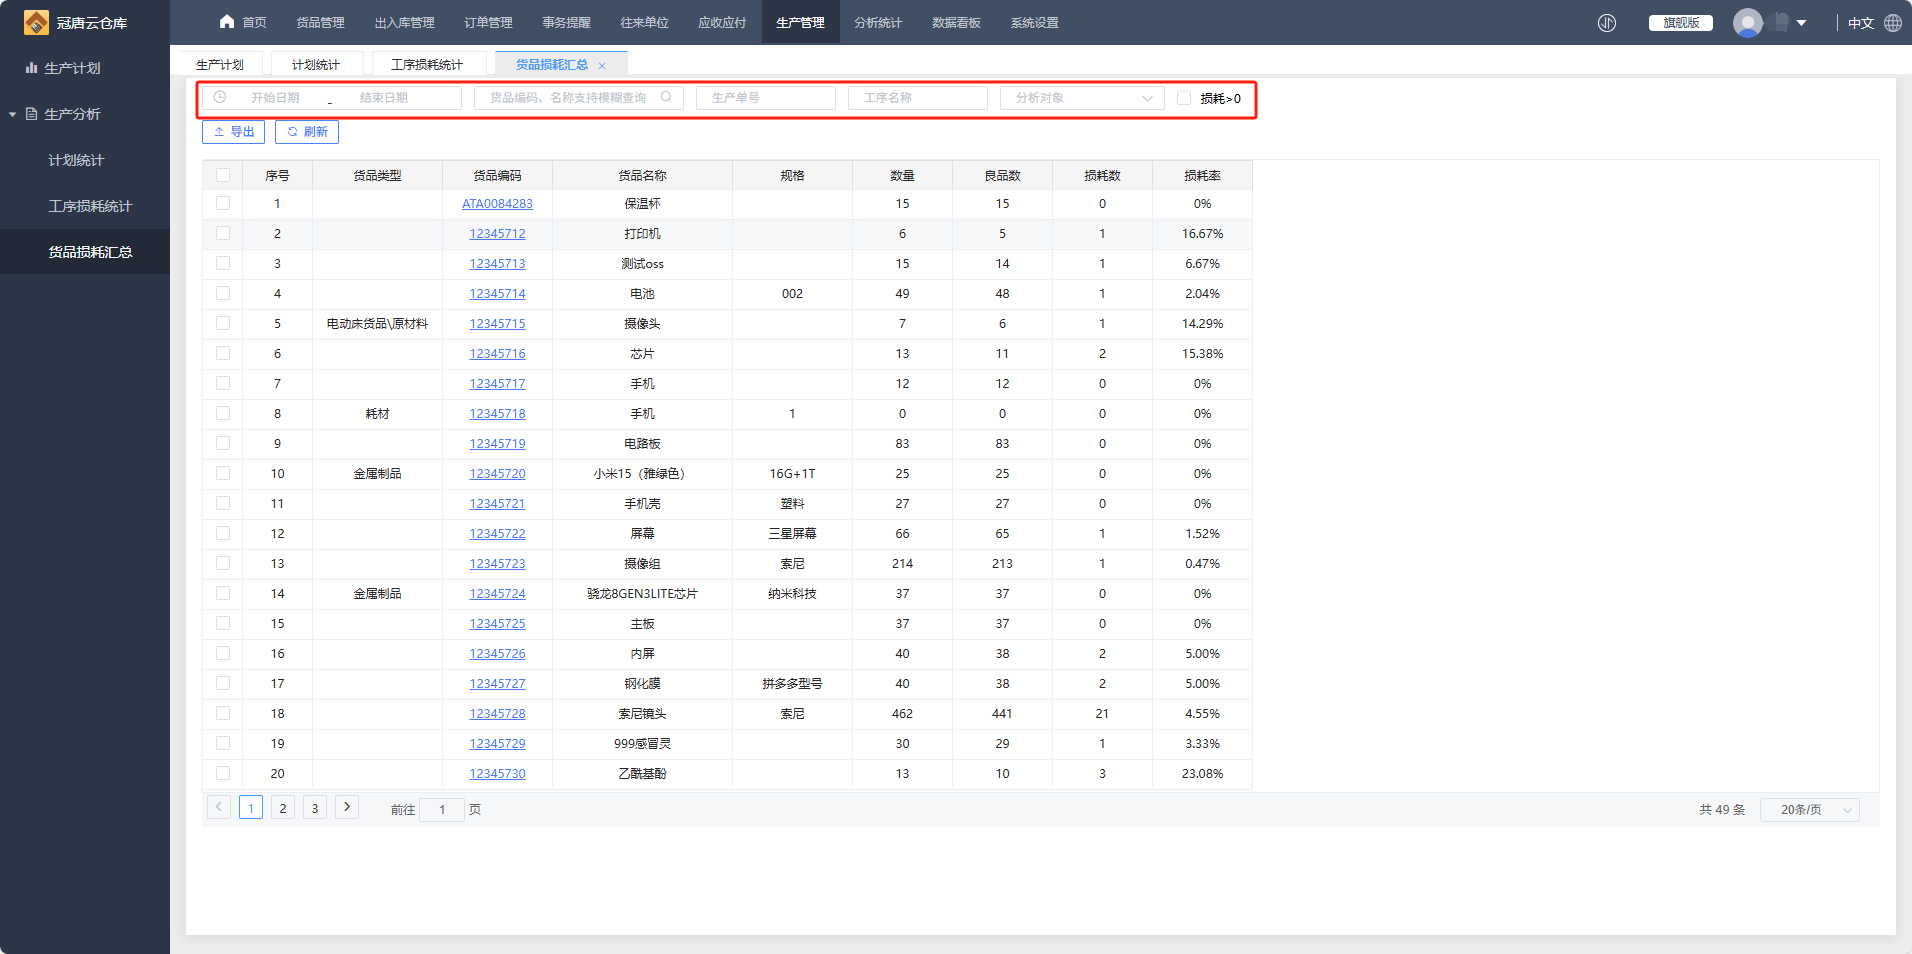Check the row for 保温杯
Screen dimensions: 1912x954
(223, 203)
